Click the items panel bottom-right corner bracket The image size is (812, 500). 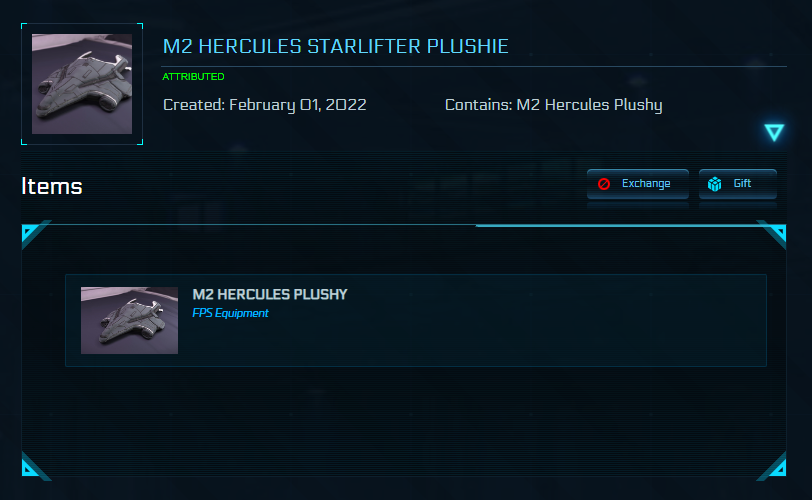(x=774, y=467)
